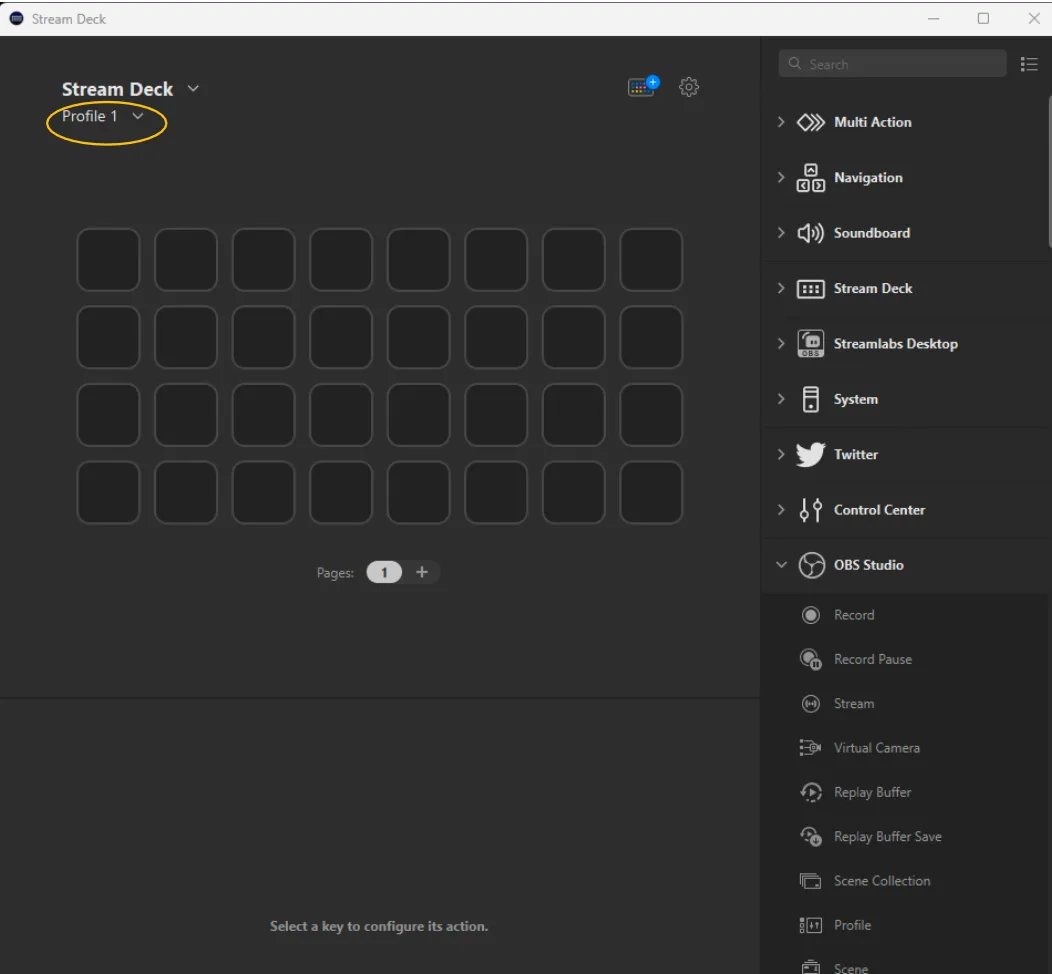Viewport: 1052px width, 974px height.
Task: Open the Stream Deck store icon
Action: (x=643, y=86)
